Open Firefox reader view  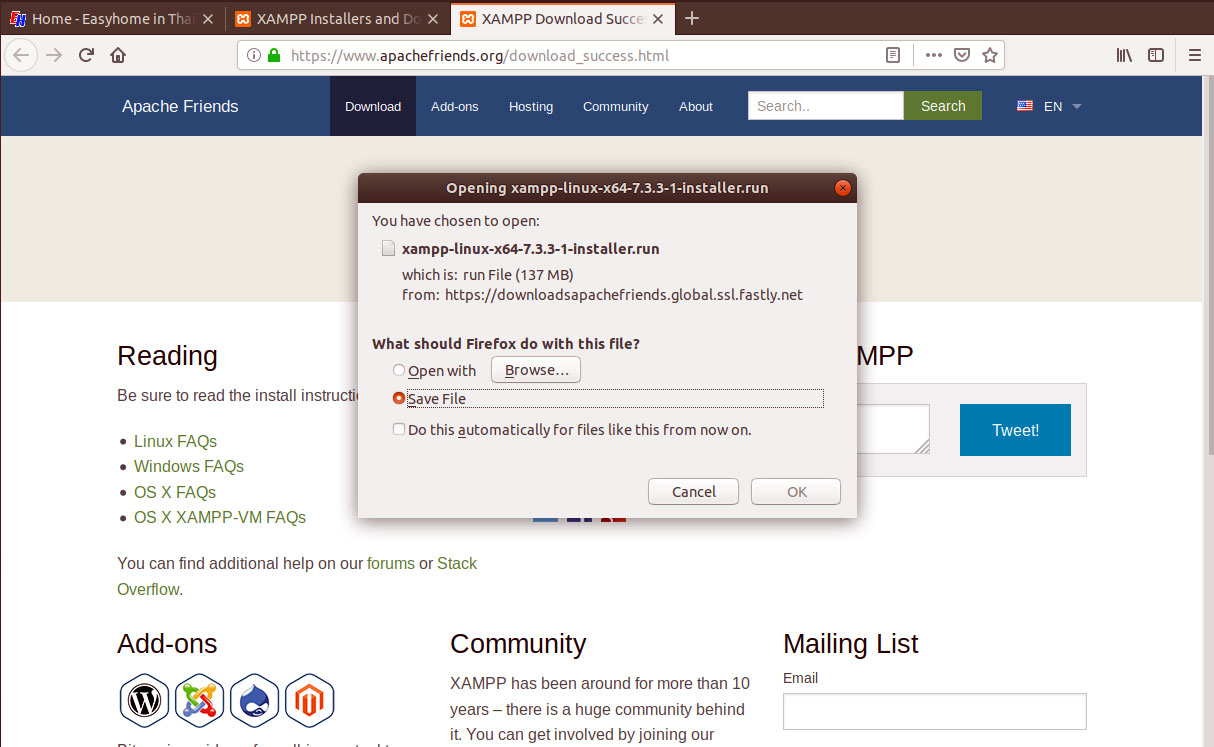(x=893, y=55)
